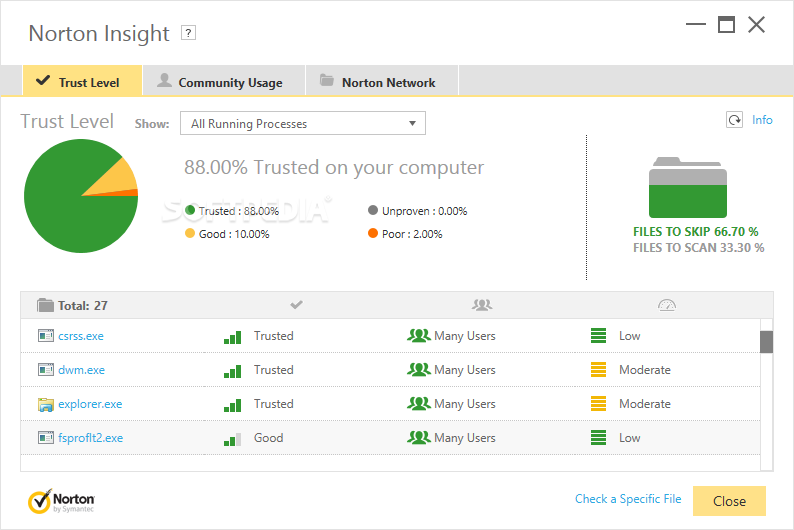Click the FILES TO SKIP 66.70 % text

[x=696, y=232]
